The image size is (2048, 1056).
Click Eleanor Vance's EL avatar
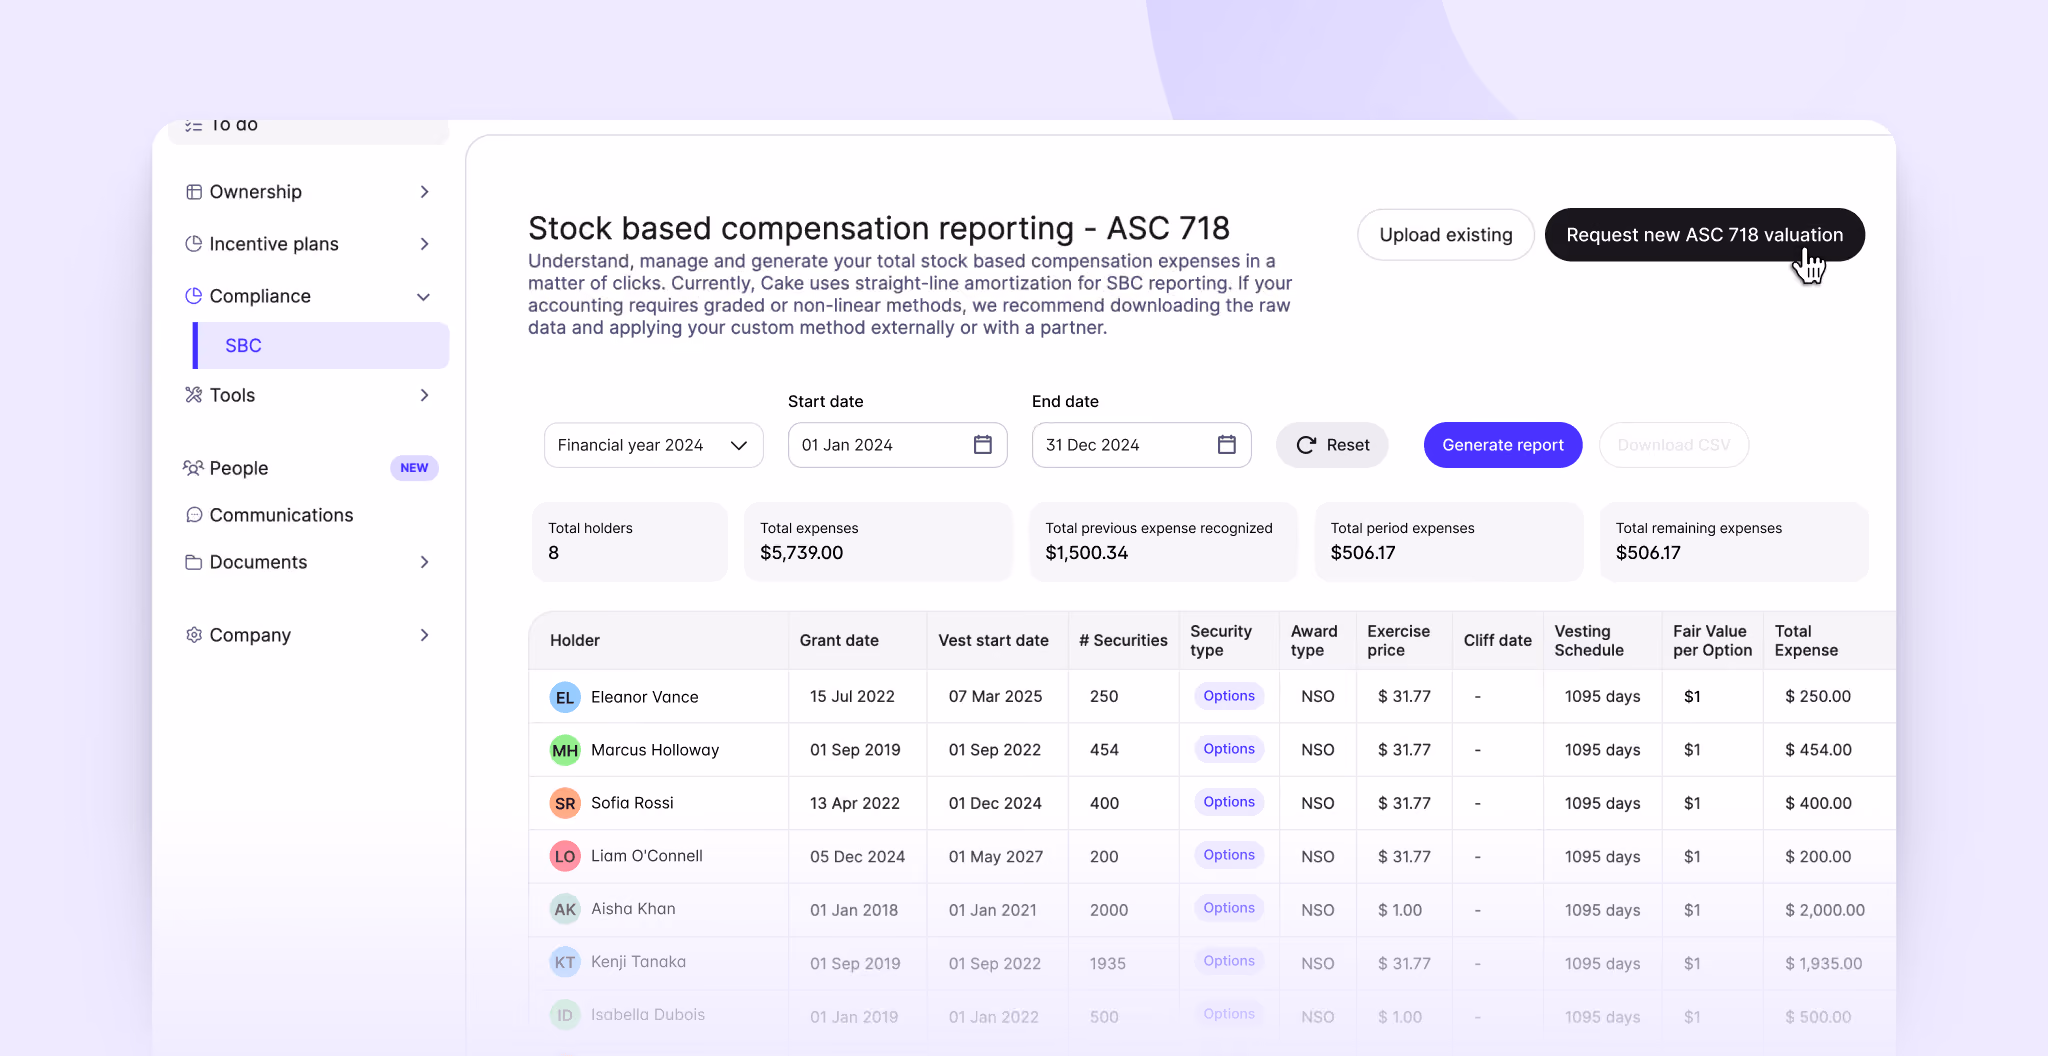click(565, 697)
